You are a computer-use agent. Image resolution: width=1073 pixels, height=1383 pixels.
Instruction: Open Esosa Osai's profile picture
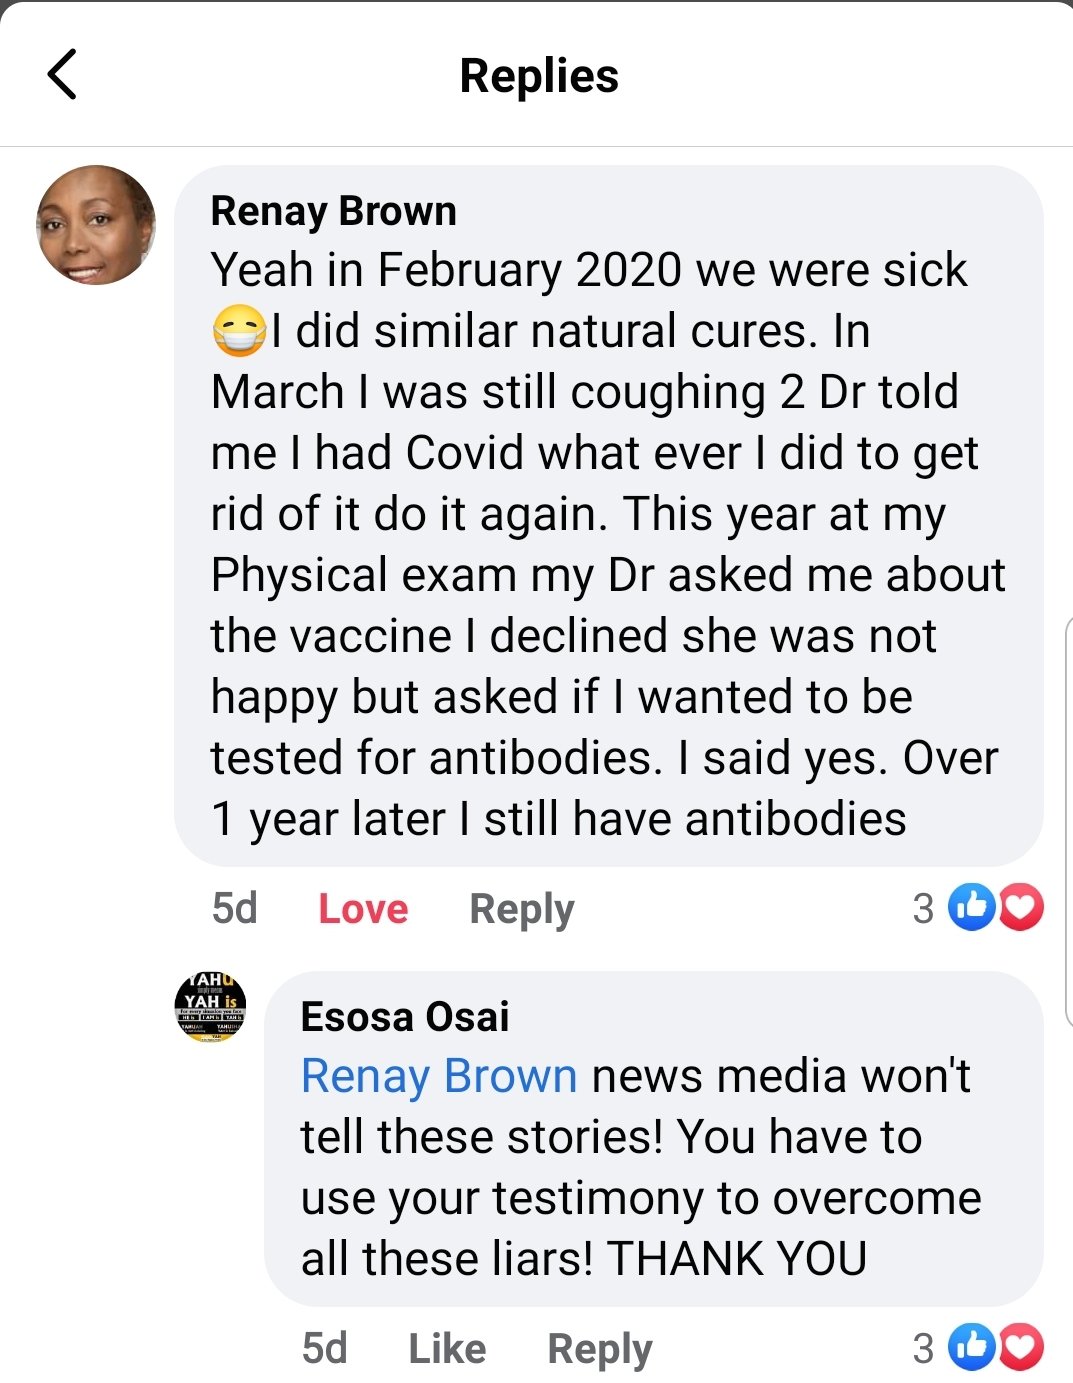(x=210, y=1007)
